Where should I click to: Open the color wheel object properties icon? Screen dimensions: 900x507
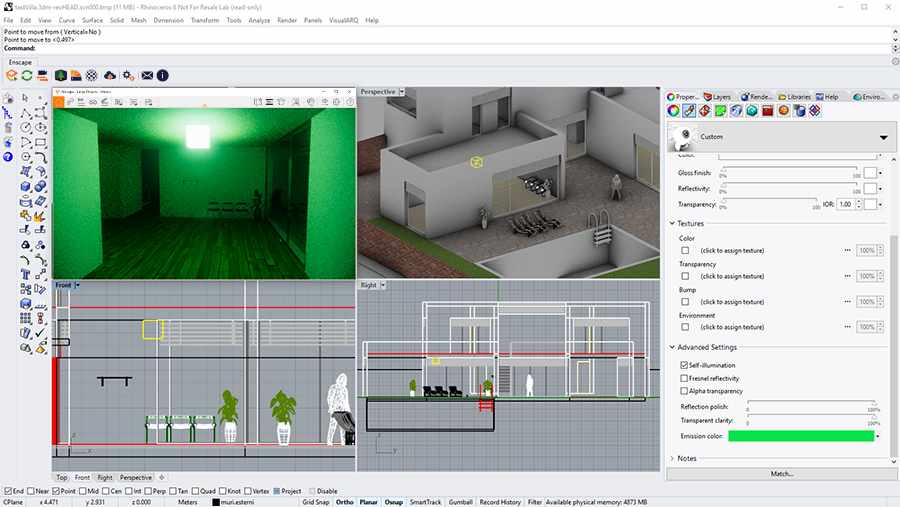tap(673, 111)
